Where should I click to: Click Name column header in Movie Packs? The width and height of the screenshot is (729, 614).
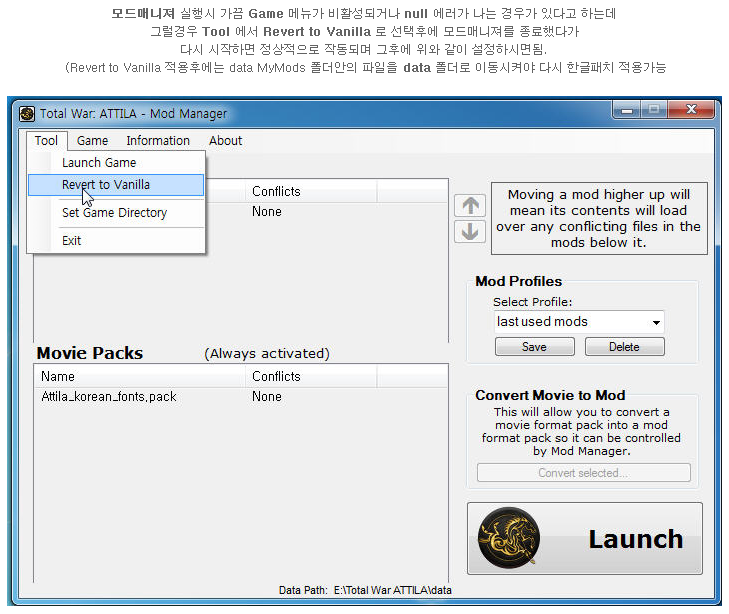[139, 376]
